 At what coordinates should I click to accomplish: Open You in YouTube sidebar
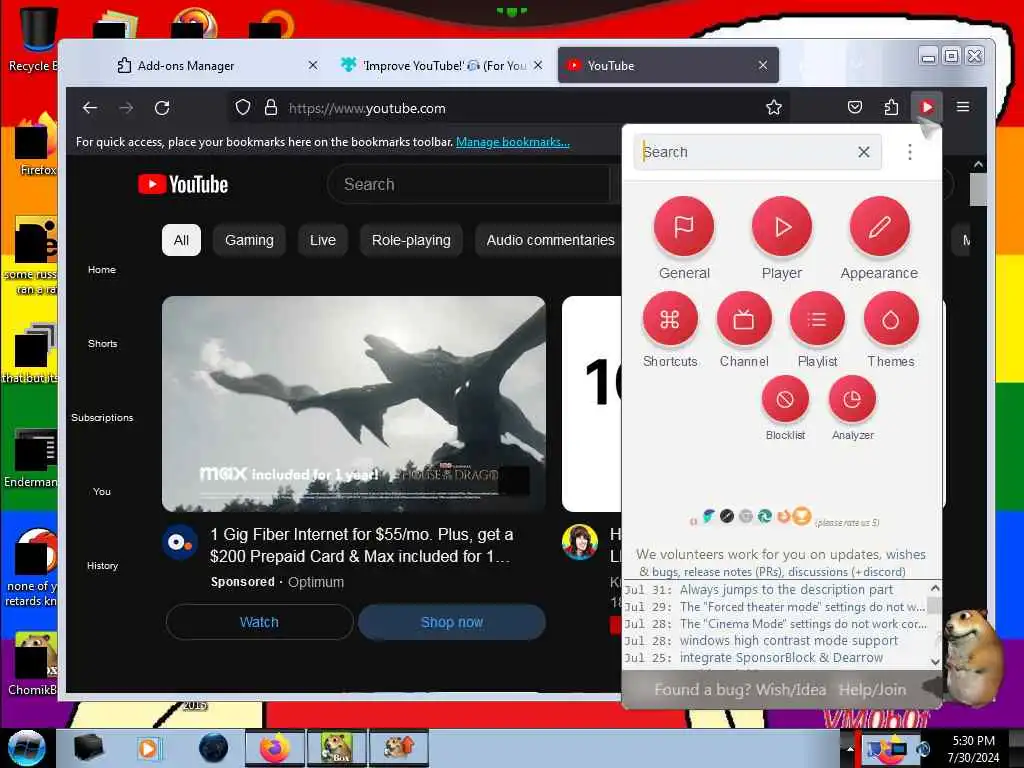(x=102, y=491)
